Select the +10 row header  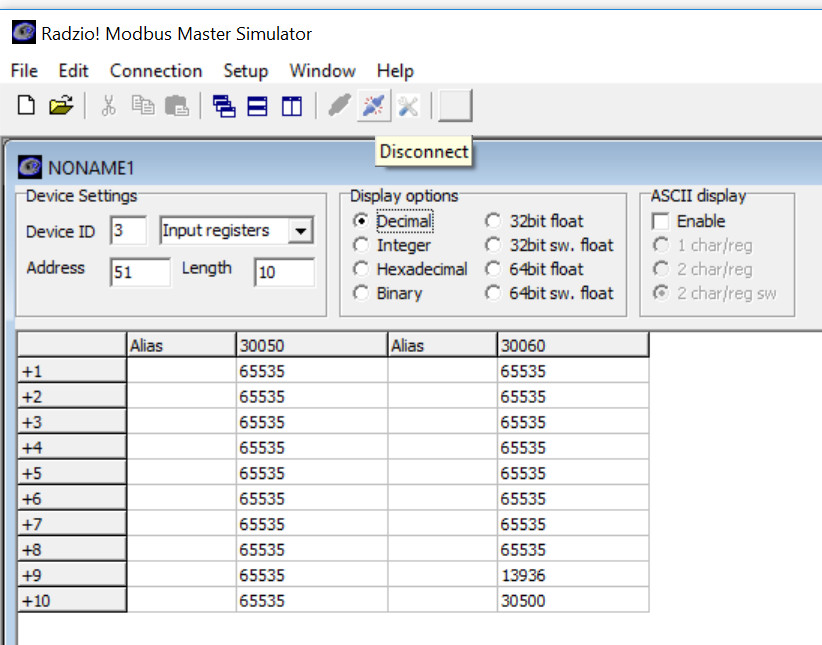click(72, 600)
